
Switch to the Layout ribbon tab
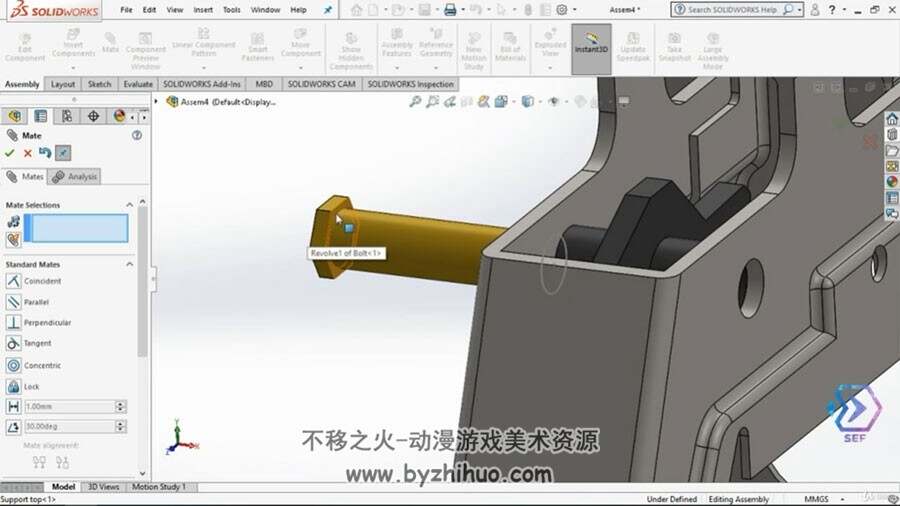tap(63, 84)
